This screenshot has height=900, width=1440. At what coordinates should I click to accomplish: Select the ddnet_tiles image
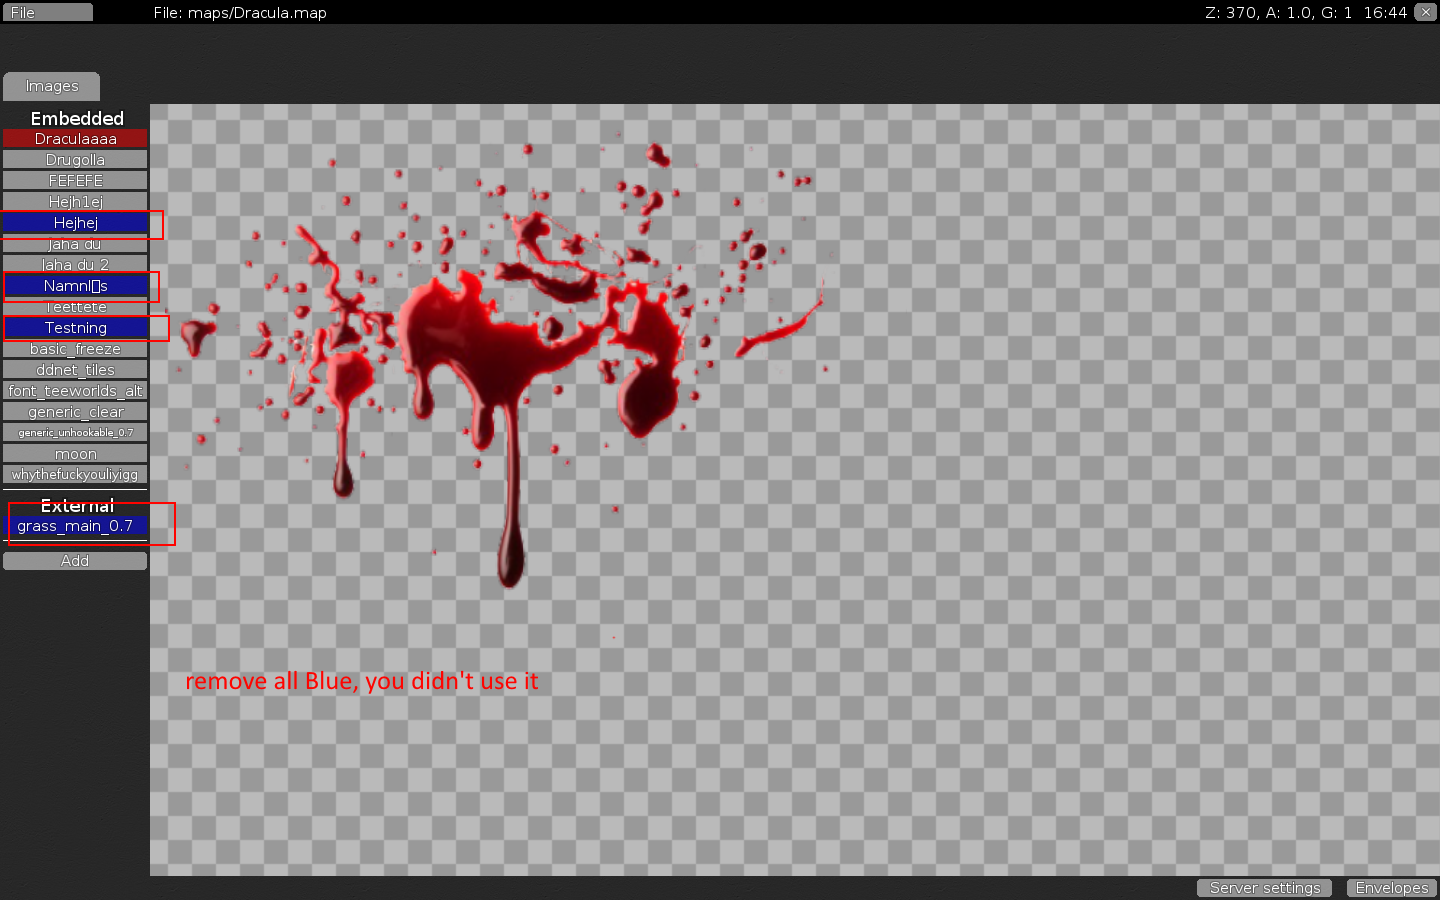[75, 369]
